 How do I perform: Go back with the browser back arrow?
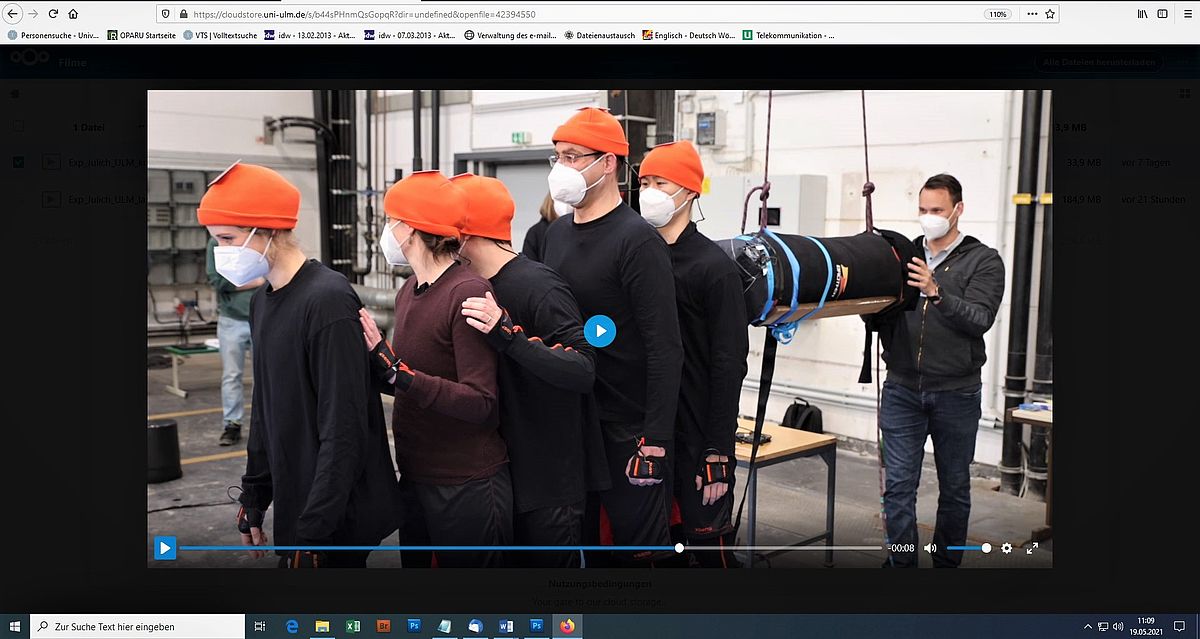13,14
